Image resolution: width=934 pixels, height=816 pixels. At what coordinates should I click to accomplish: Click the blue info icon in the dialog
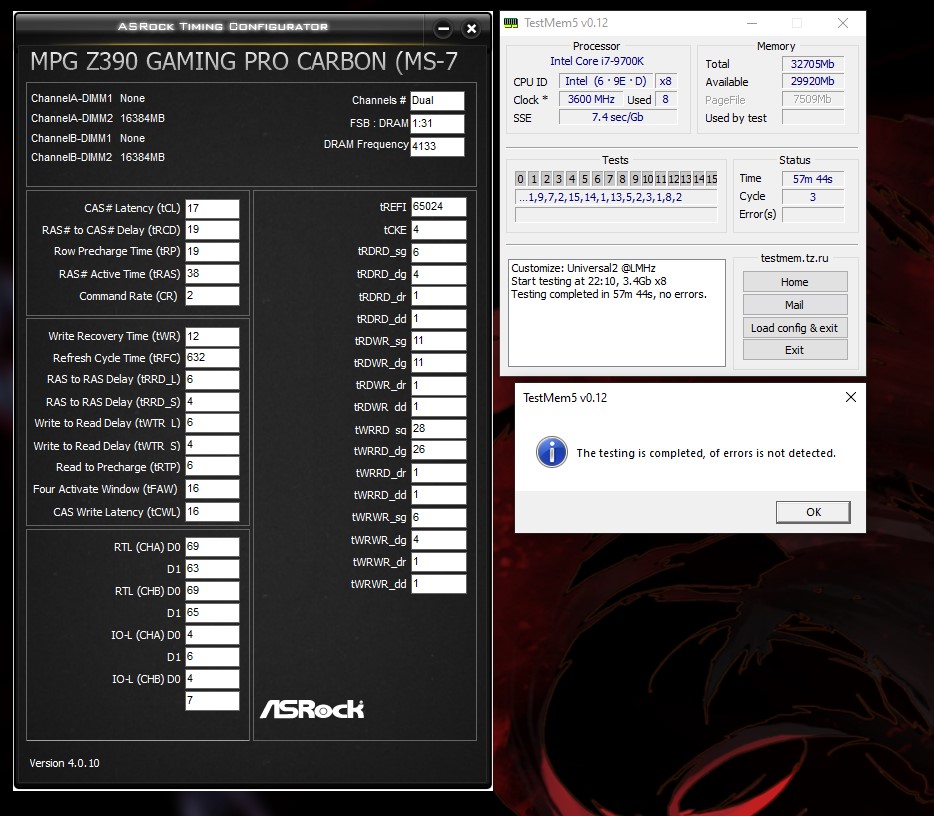(x=552, y=452)
